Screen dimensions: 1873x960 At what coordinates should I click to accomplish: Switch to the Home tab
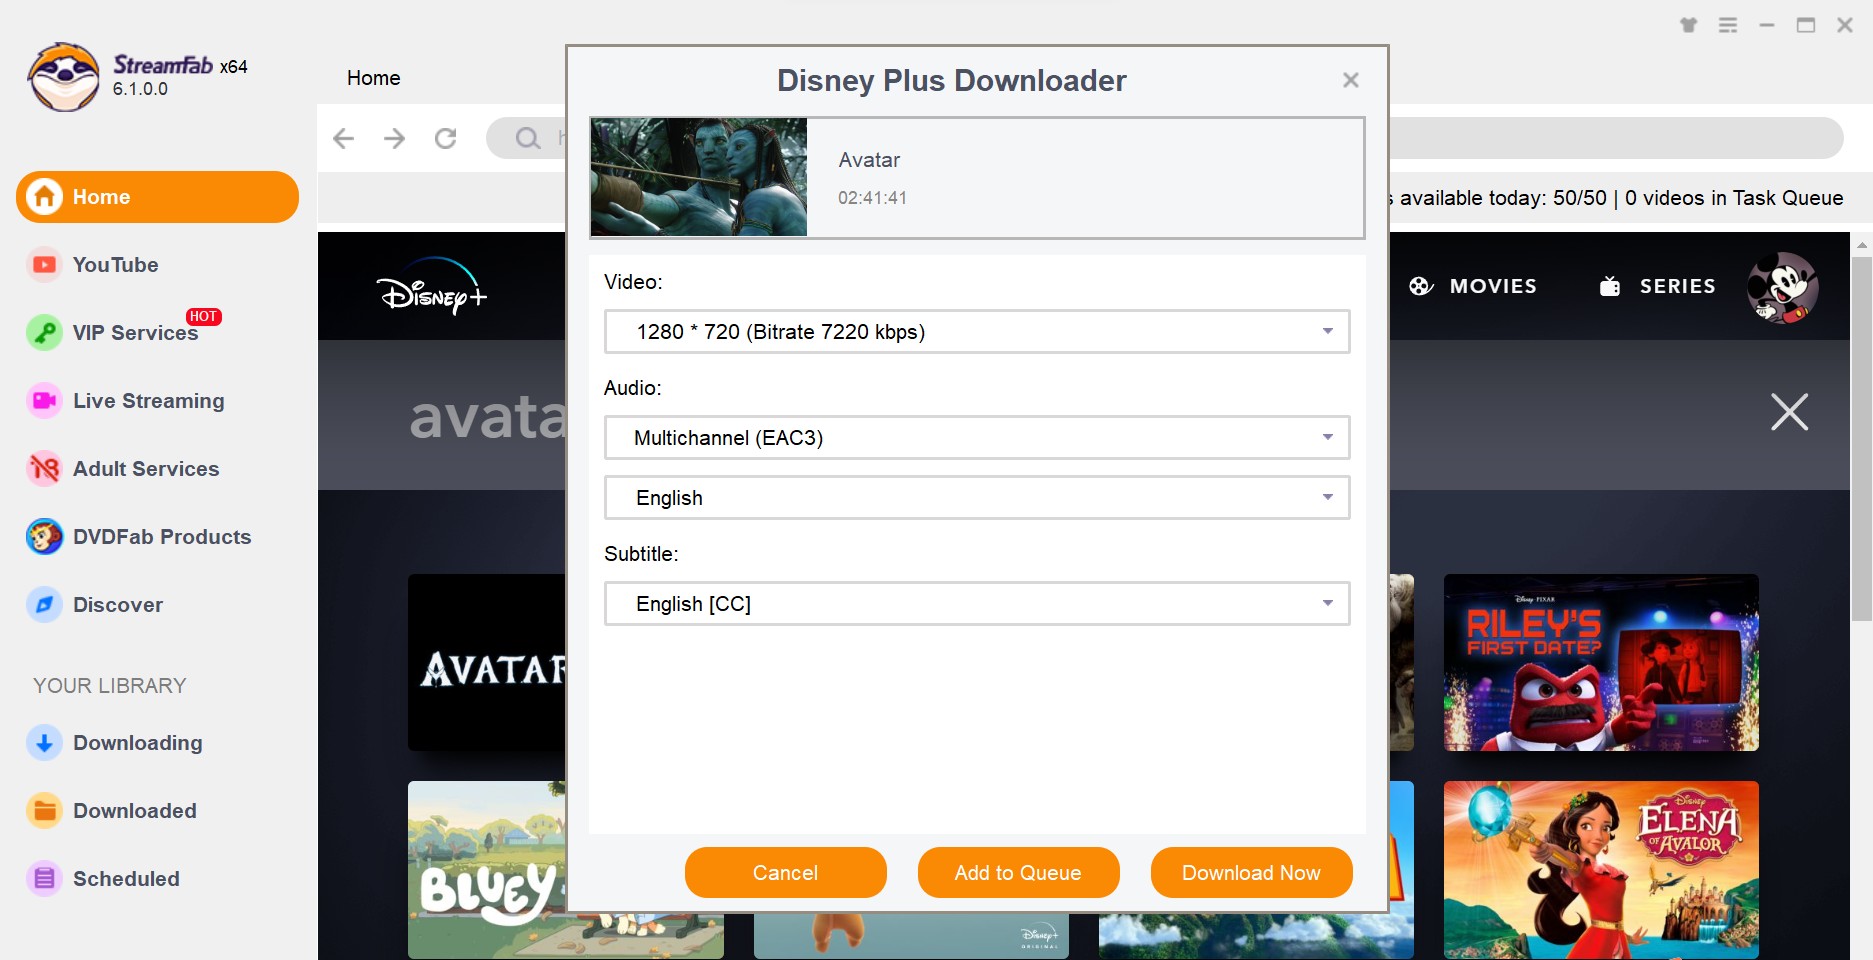374,78
